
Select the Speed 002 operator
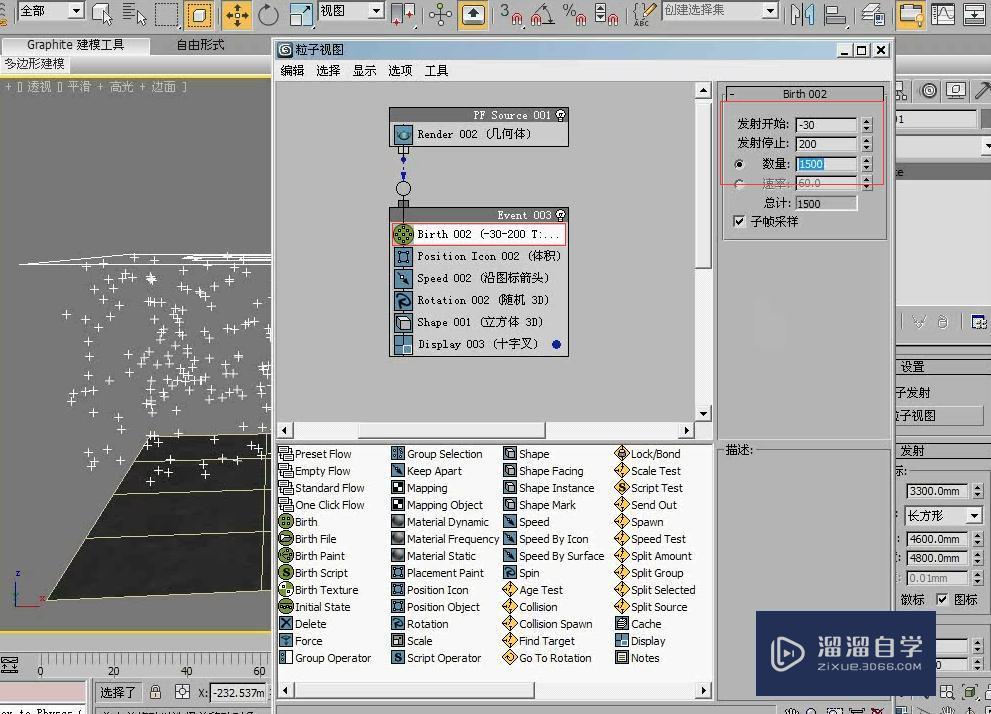pyautogui.click(x=478, y=278)
